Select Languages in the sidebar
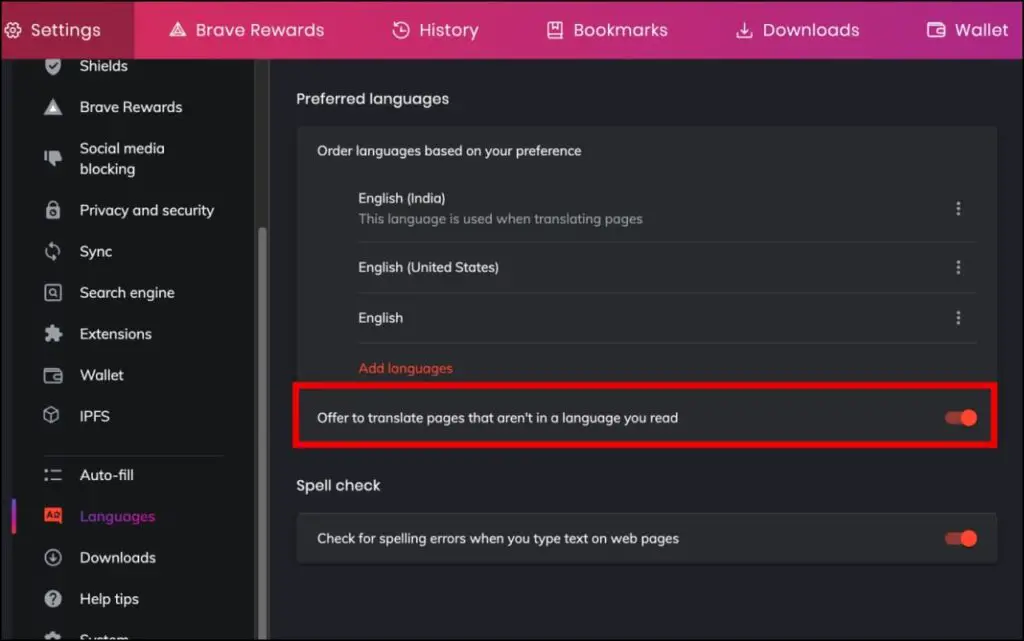 tap(118, 516)
